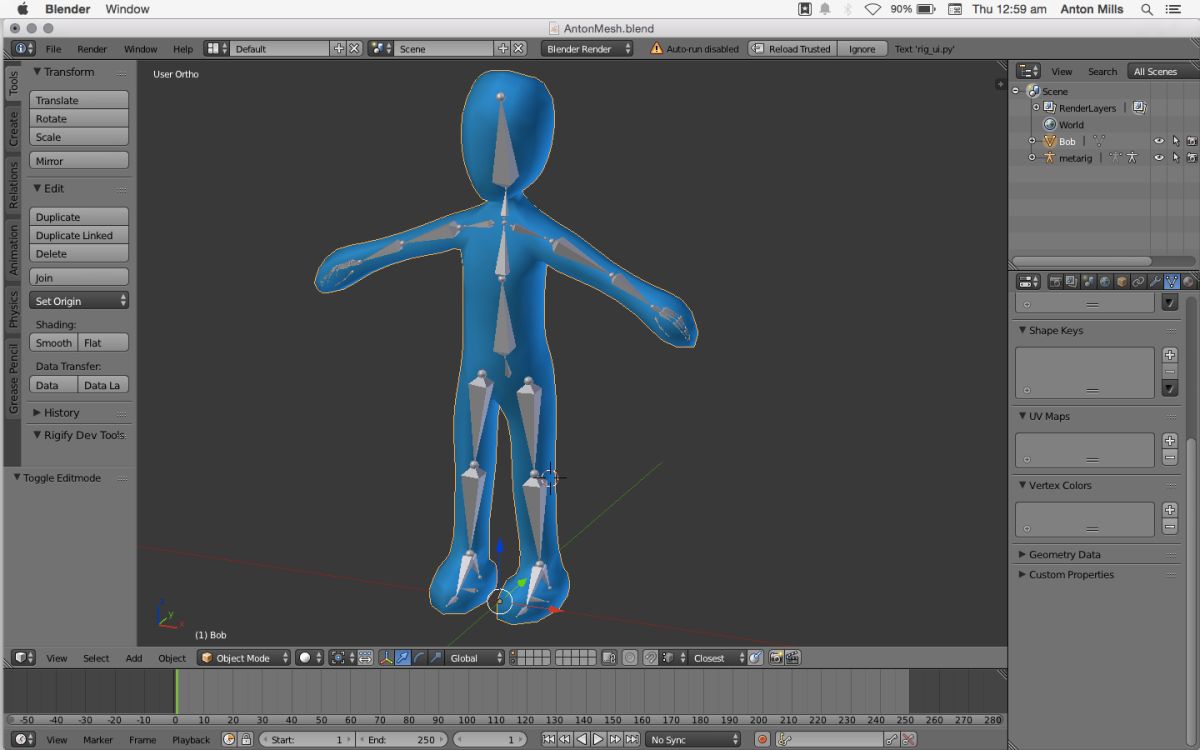Viewport: 1200px width, 750px height.
Task: Jump to the timeline start frame
Action: pos(548,740)
